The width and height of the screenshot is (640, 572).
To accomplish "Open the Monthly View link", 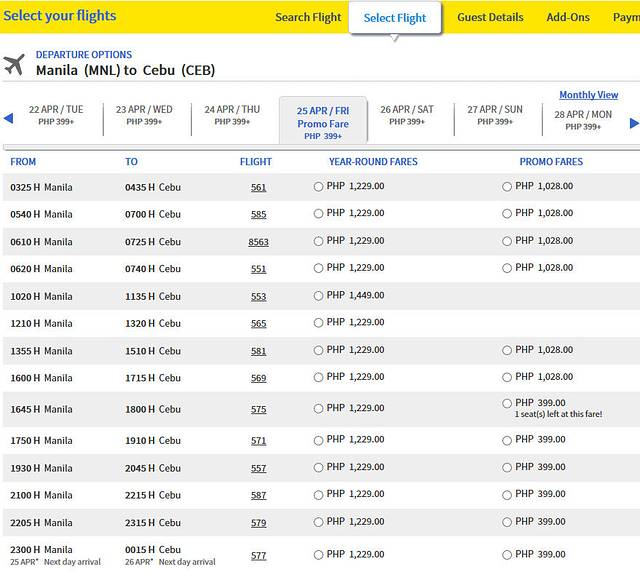I will (588, 95).
